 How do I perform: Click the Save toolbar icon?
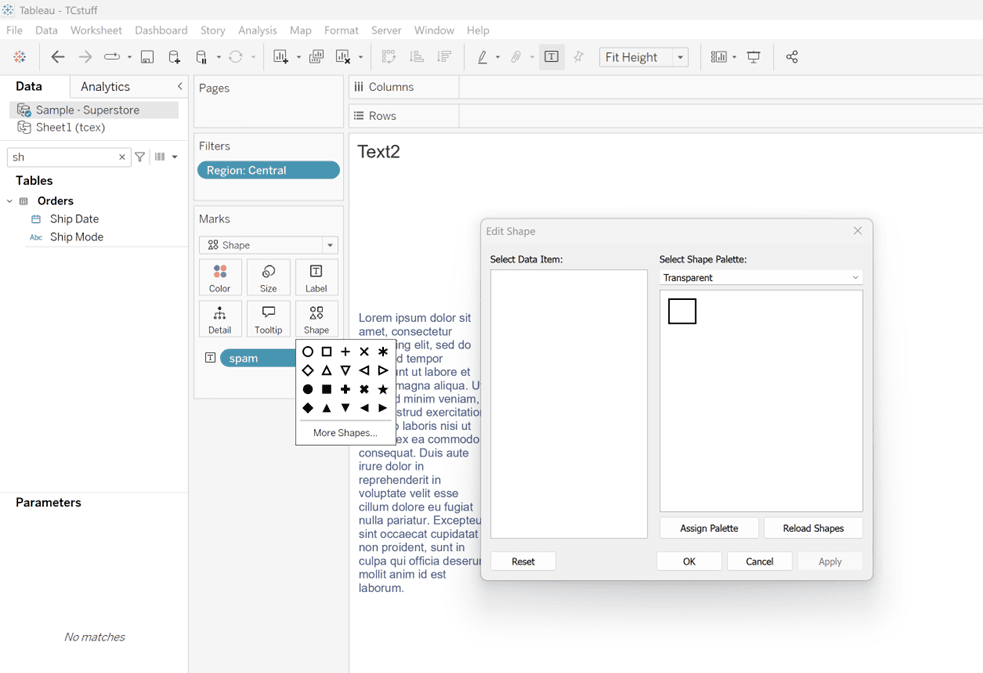click(147, 57)
